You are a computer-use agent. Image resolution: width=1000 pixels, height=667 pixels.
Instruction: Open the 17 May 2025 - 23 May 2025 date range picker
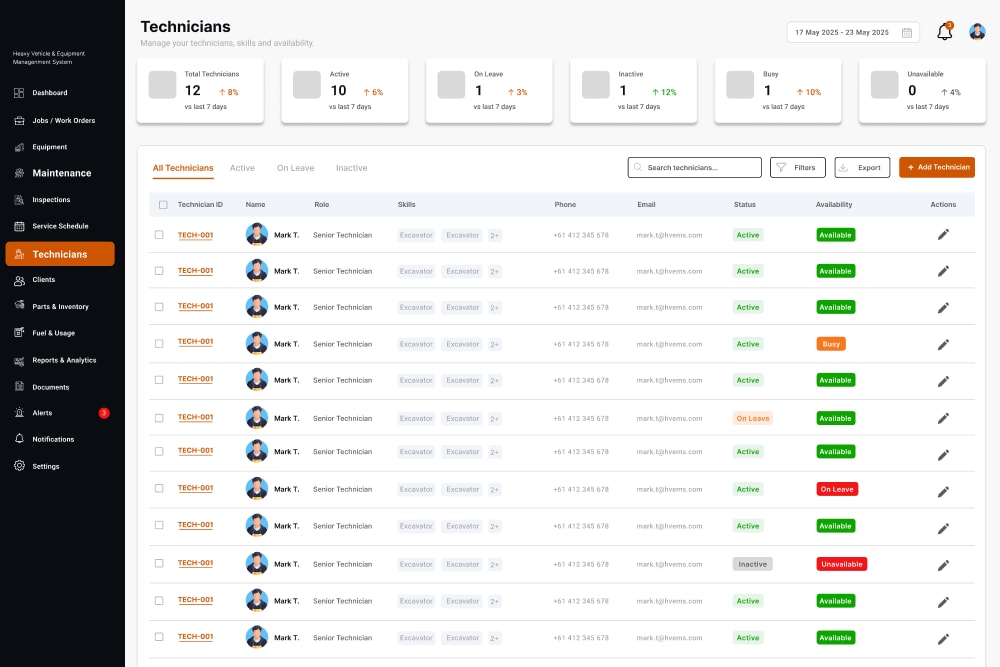tap(853, 33)
